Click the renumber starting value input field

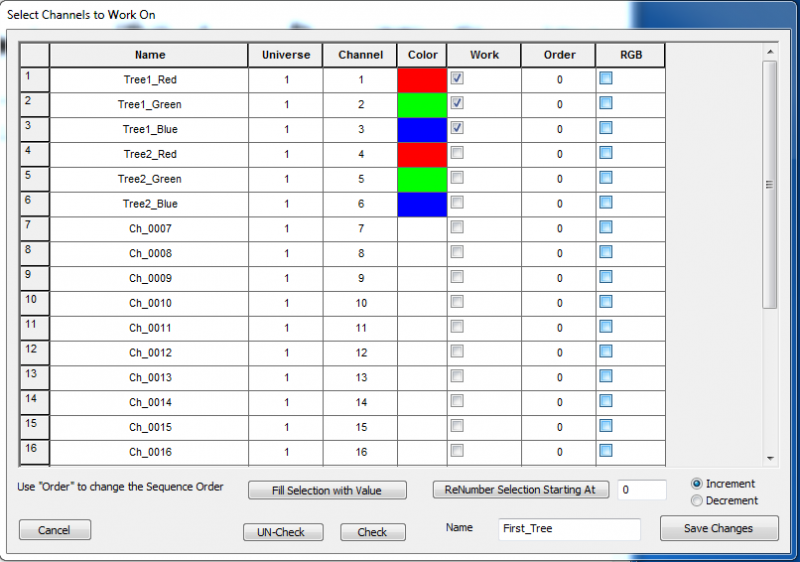tap(641, 490)
